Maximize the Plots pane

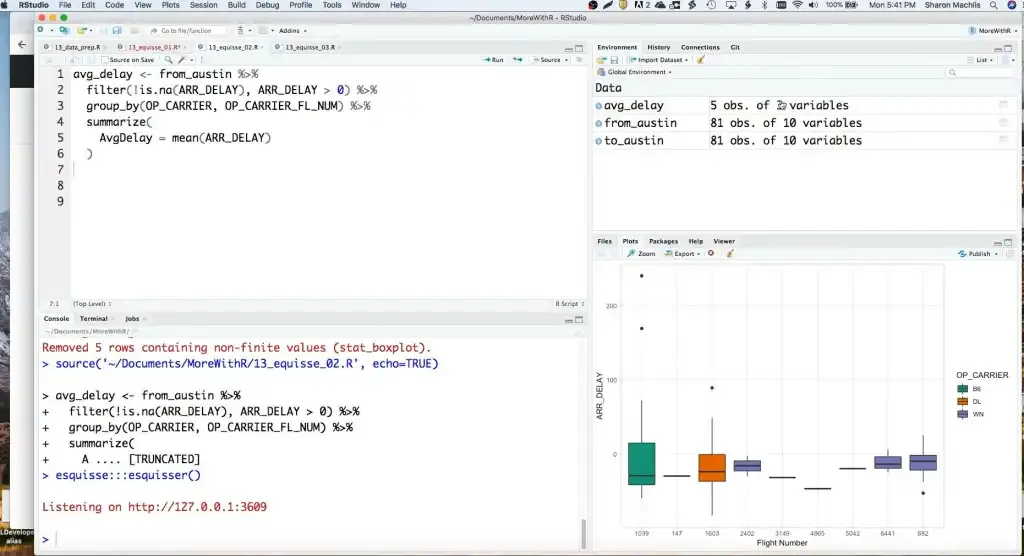[x=1008, y=242]
